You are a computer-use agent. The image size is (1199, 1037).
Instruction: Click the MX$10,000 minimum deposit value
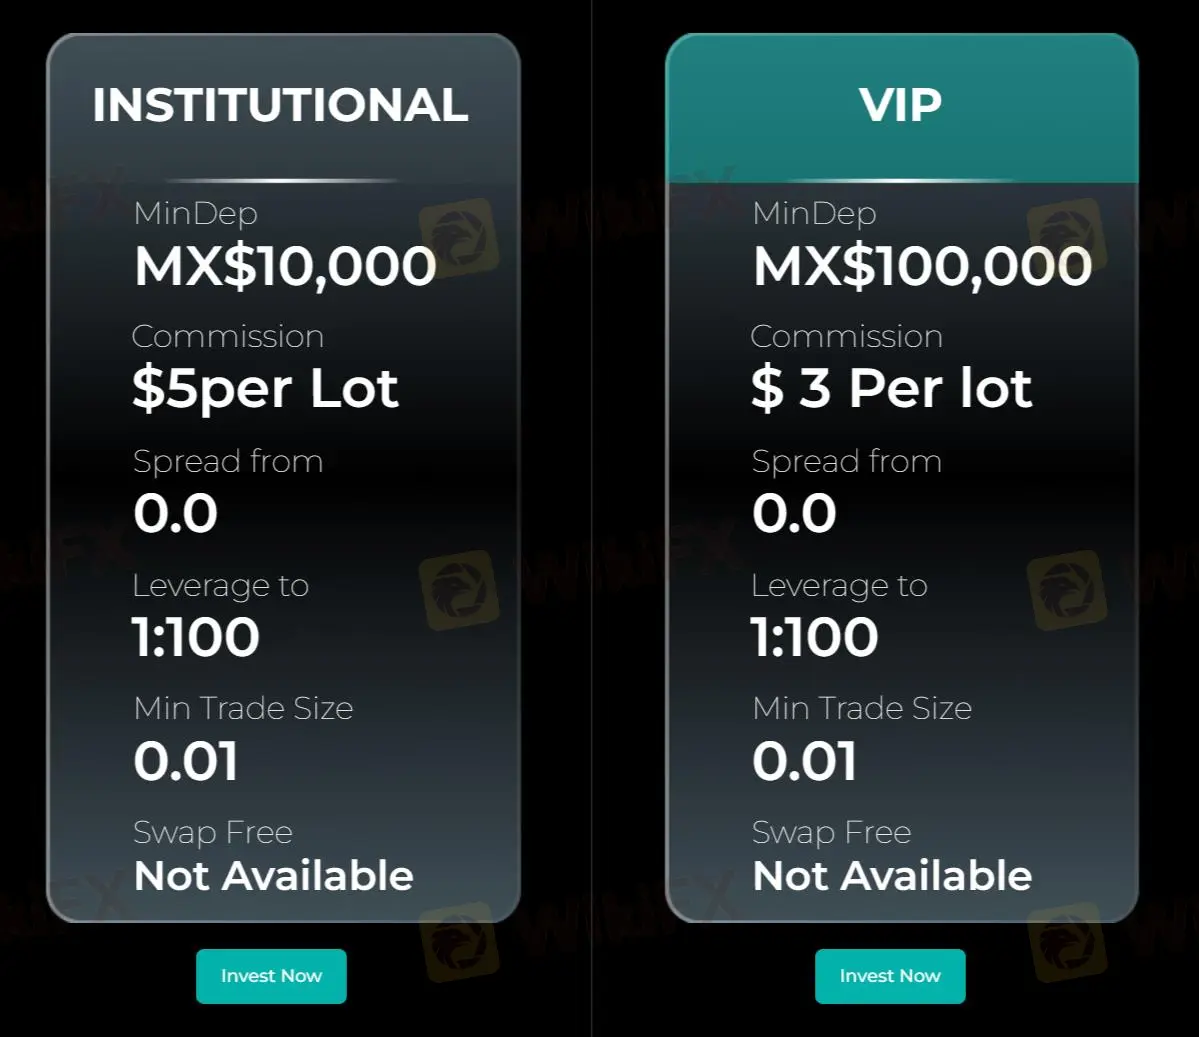coord(285,266)
